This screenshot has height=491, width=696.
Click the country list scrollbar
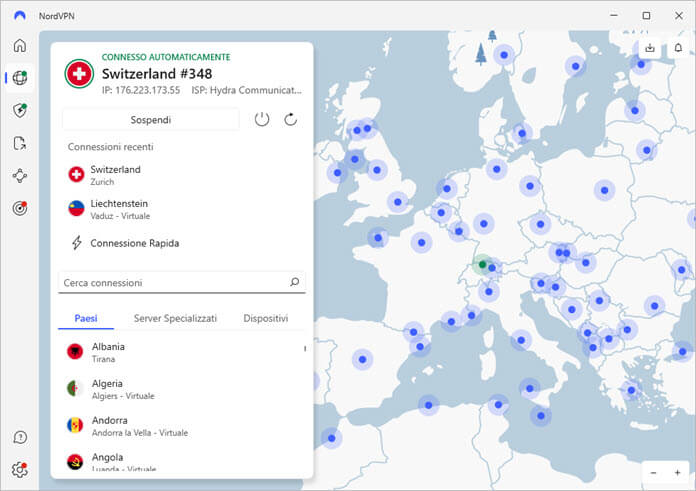[305, 348]
